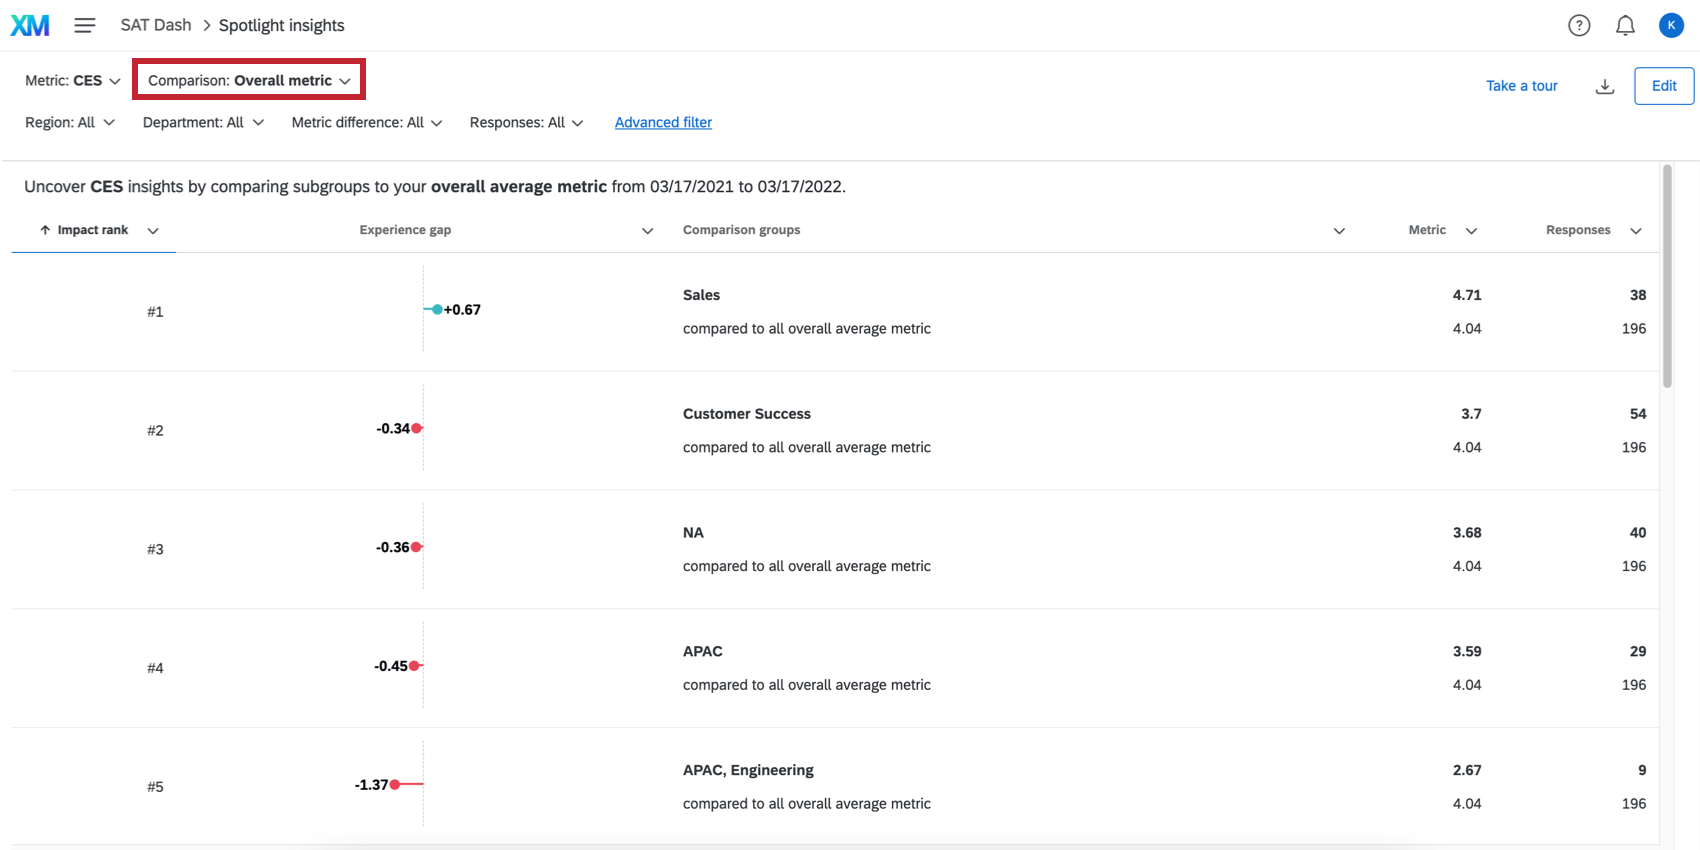Open Comparison Overall metric dropdown
This screenshot has height=850, width=1700.
click(x=249, y=81)
